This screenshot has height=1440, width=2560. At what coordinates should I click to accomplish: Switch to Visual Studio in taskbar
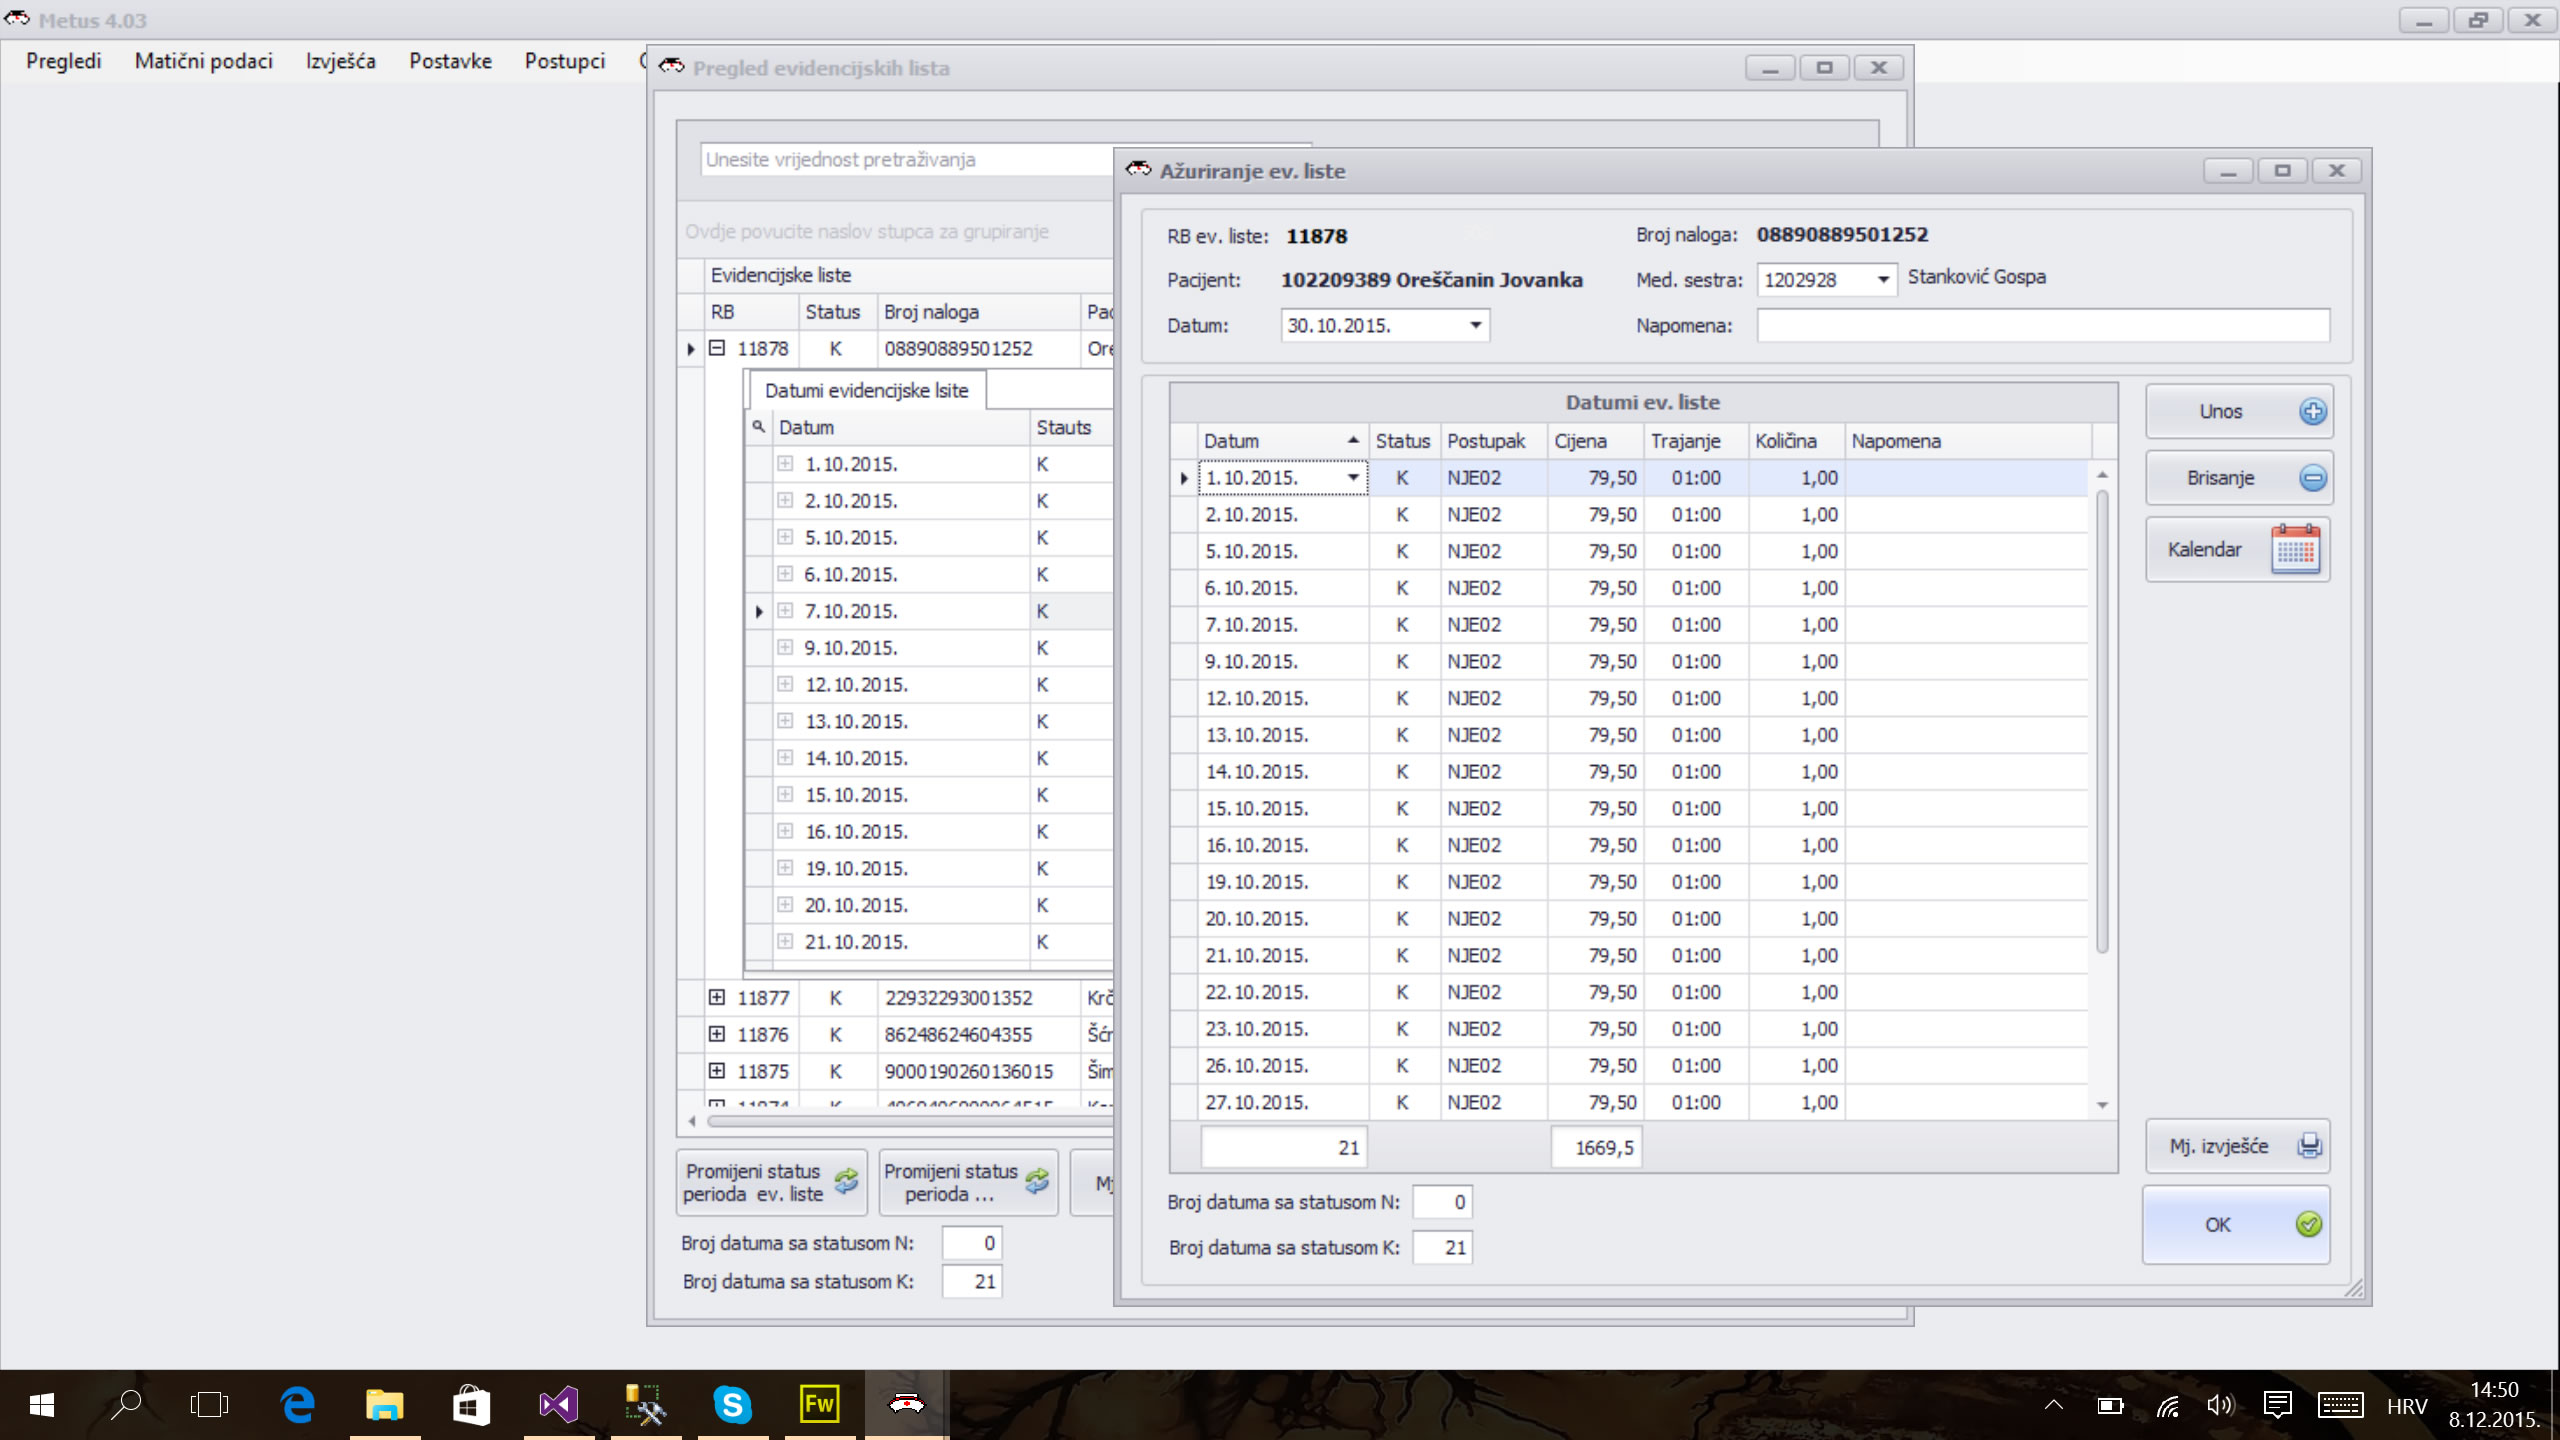click(558, 1405)
